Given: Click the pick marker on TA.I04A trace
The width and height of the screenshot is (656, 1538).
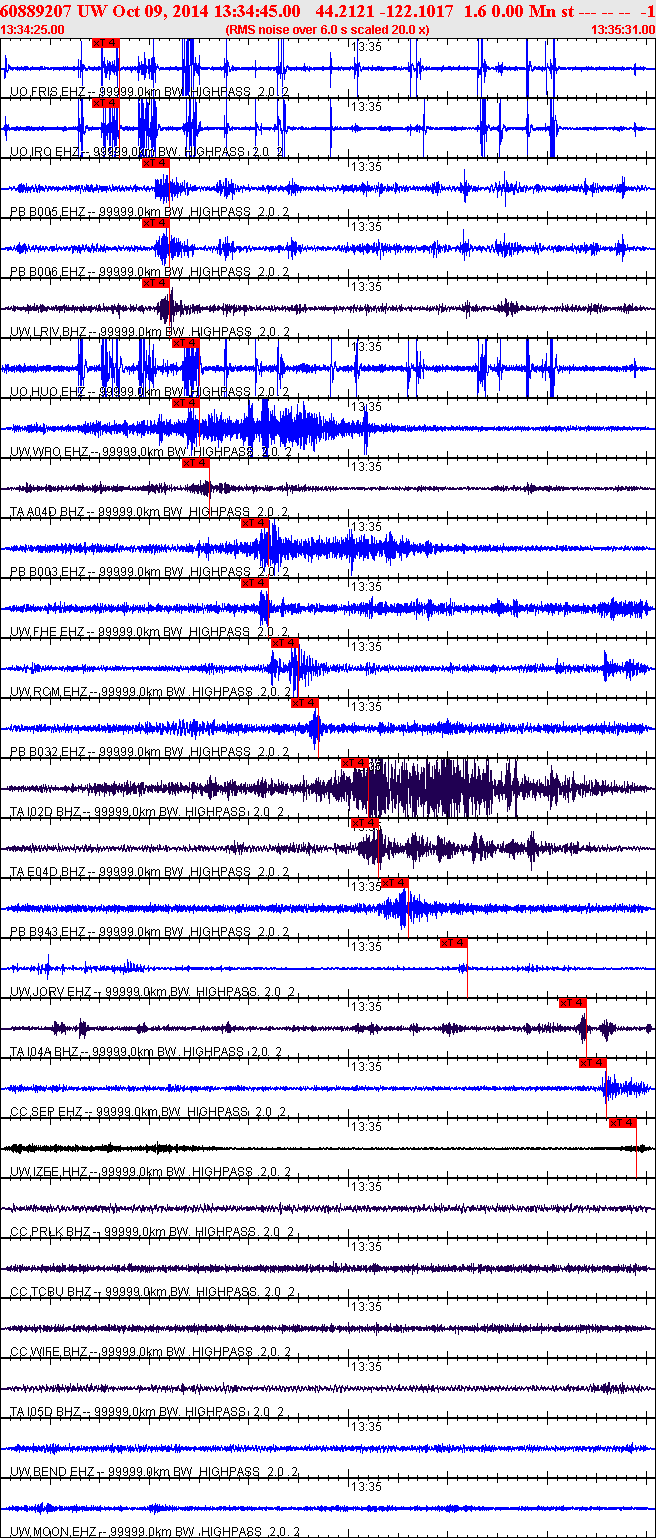Looking at the screenshot, I should pos(573,1003).
